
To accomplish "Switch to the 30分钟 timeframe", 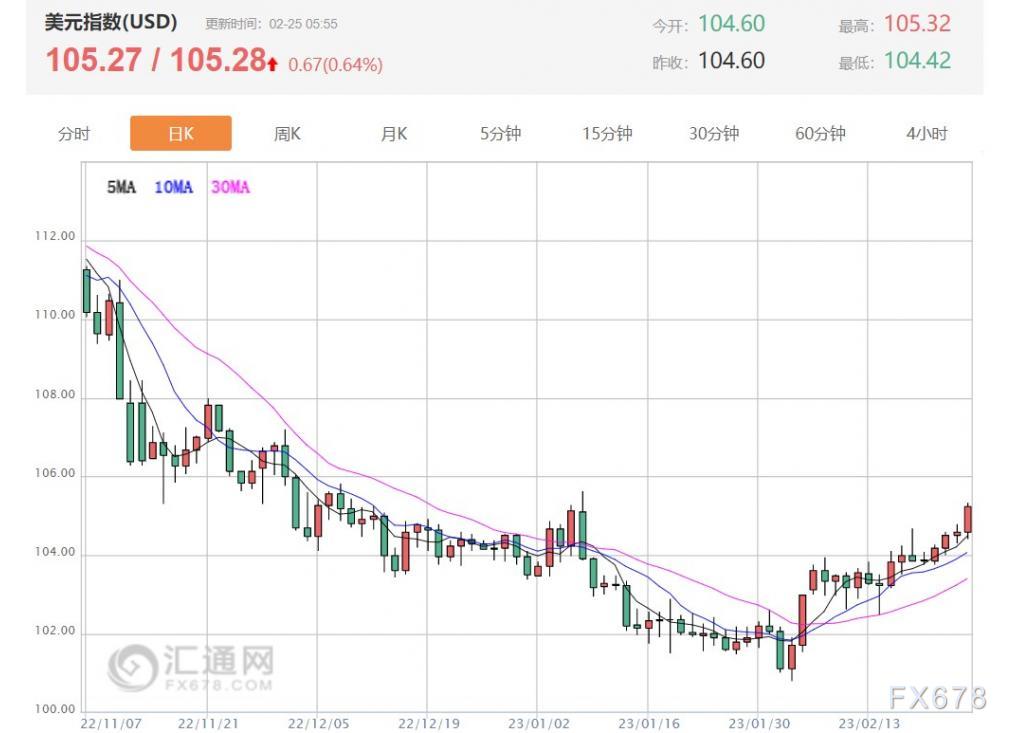I will click(713, 134).
